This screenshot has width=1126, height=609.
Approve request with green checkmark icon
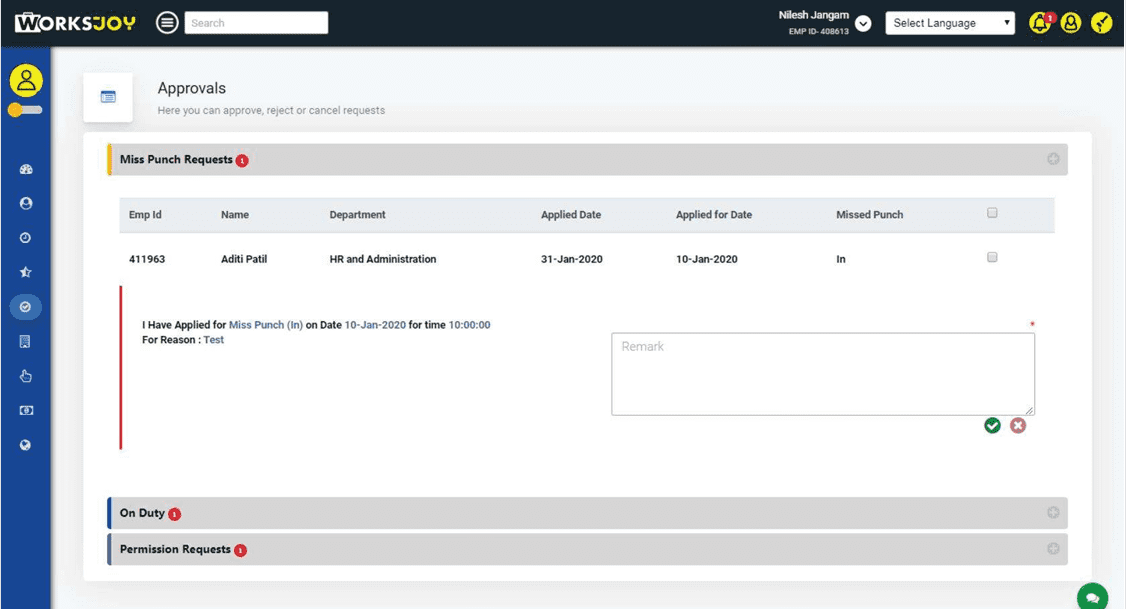[992, 426]
